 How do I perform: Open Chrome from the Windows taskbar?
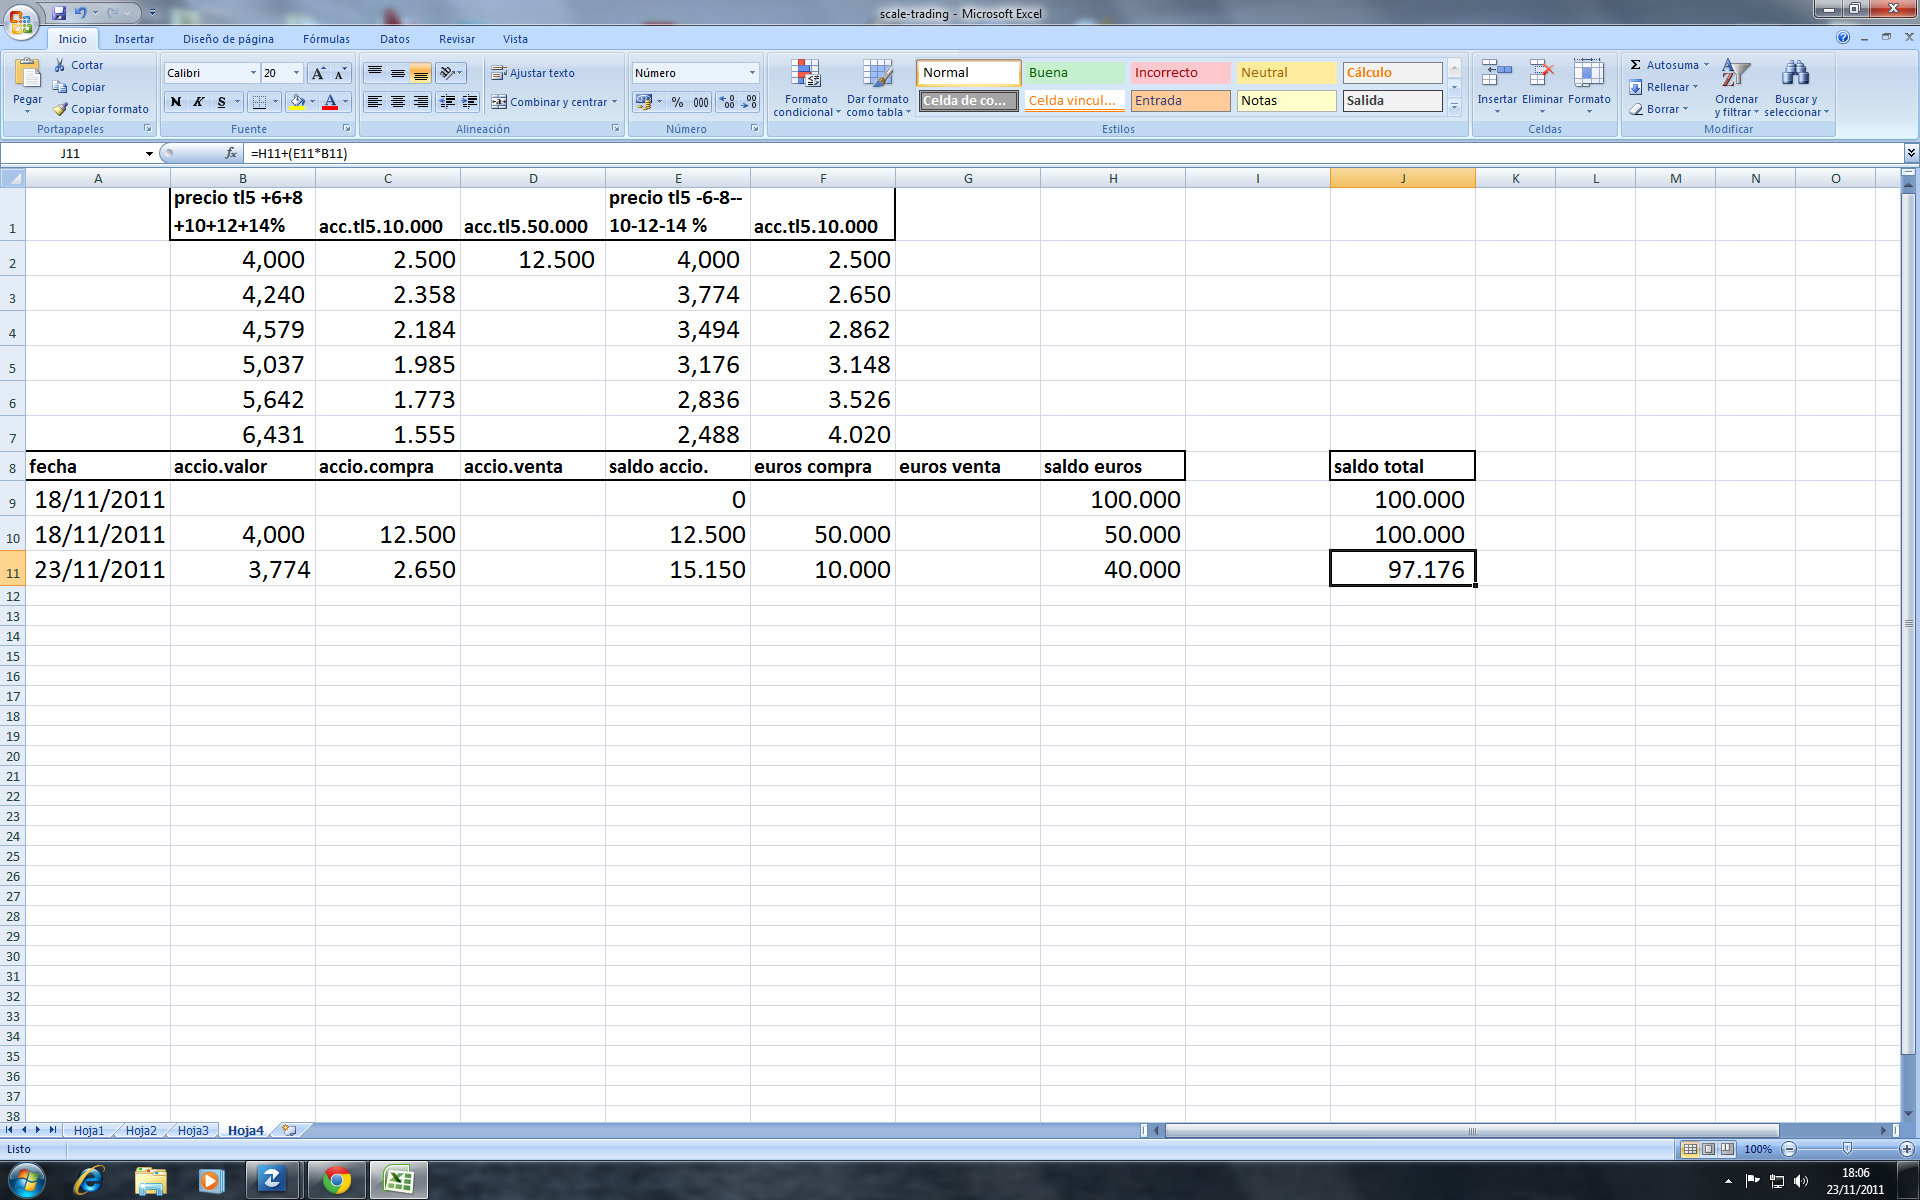click(x=337, y=1181)
